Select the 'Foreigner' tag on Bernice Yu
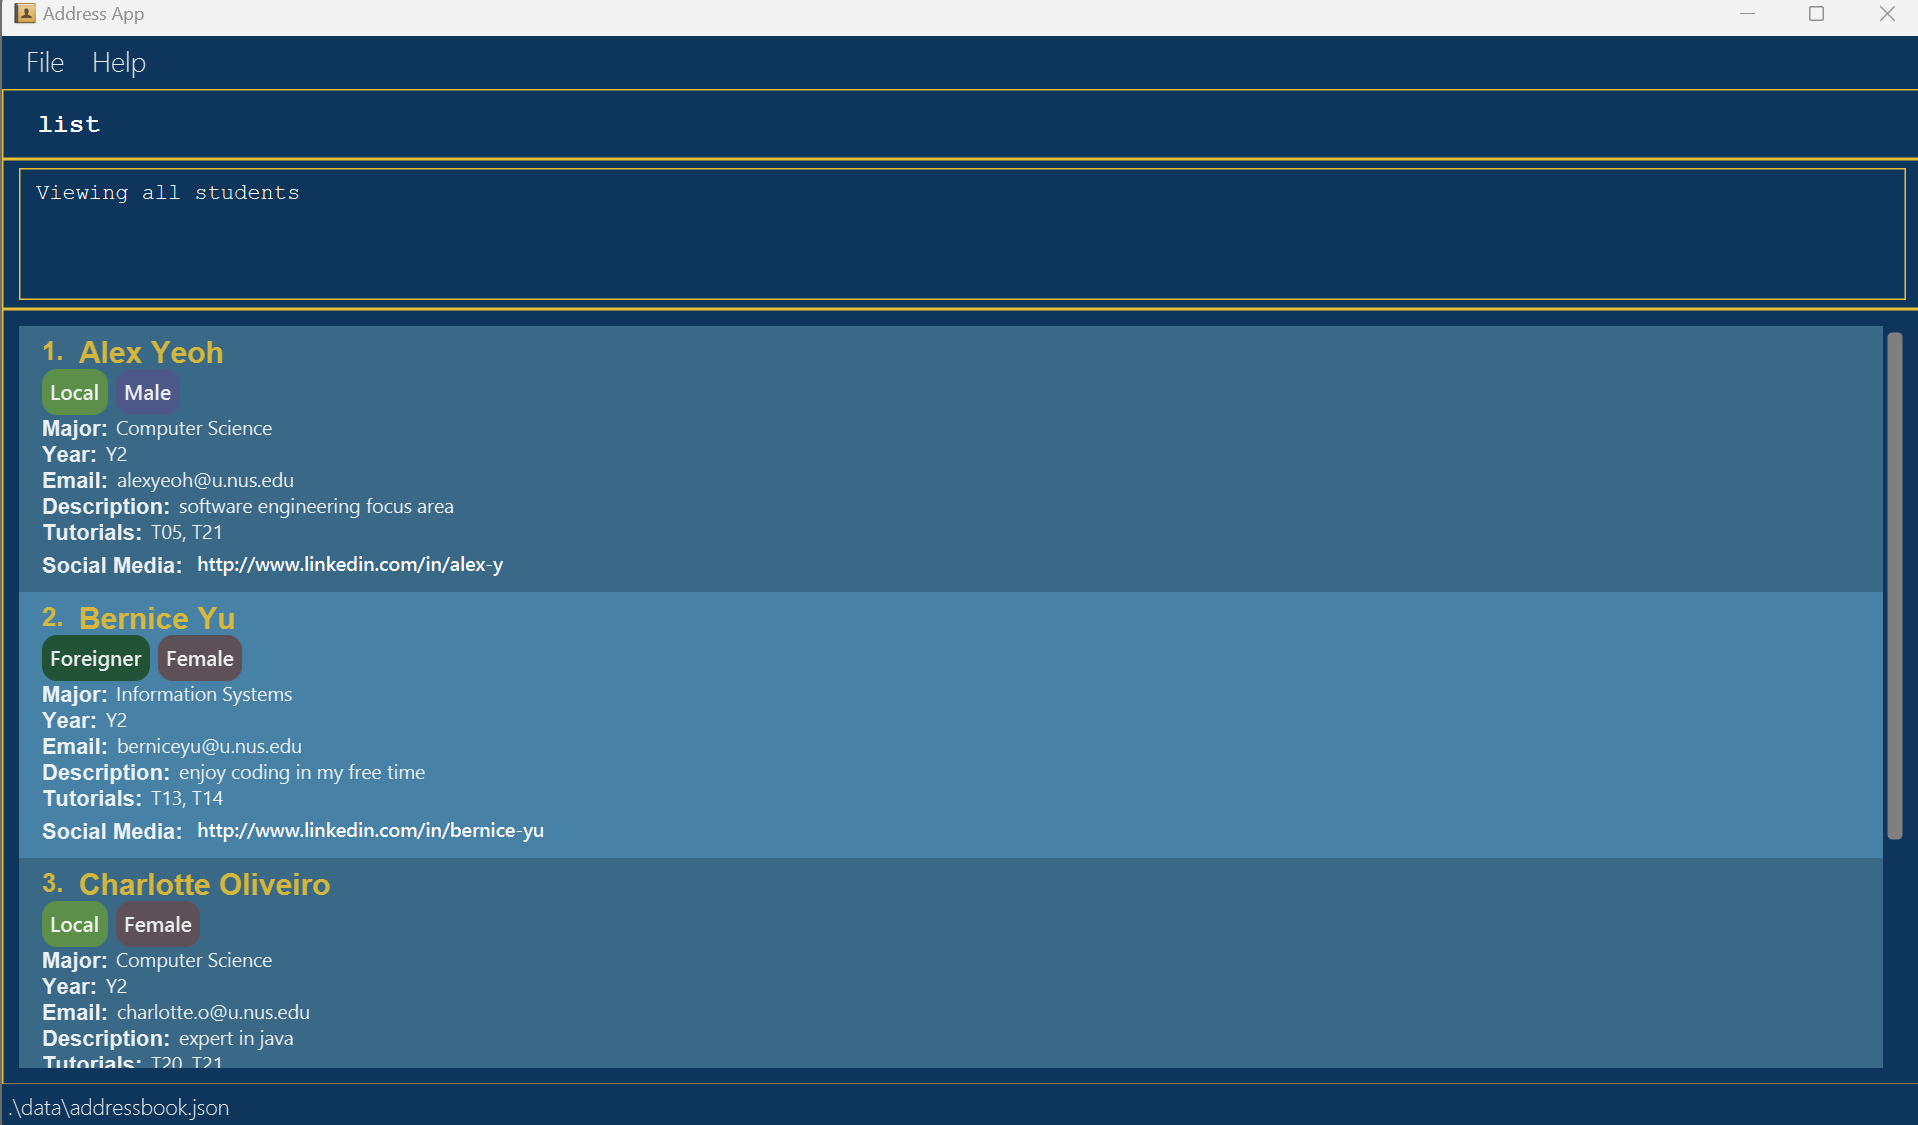Screen dimensions: 1918x1125 pyautogui.click(x=96, y=658)
